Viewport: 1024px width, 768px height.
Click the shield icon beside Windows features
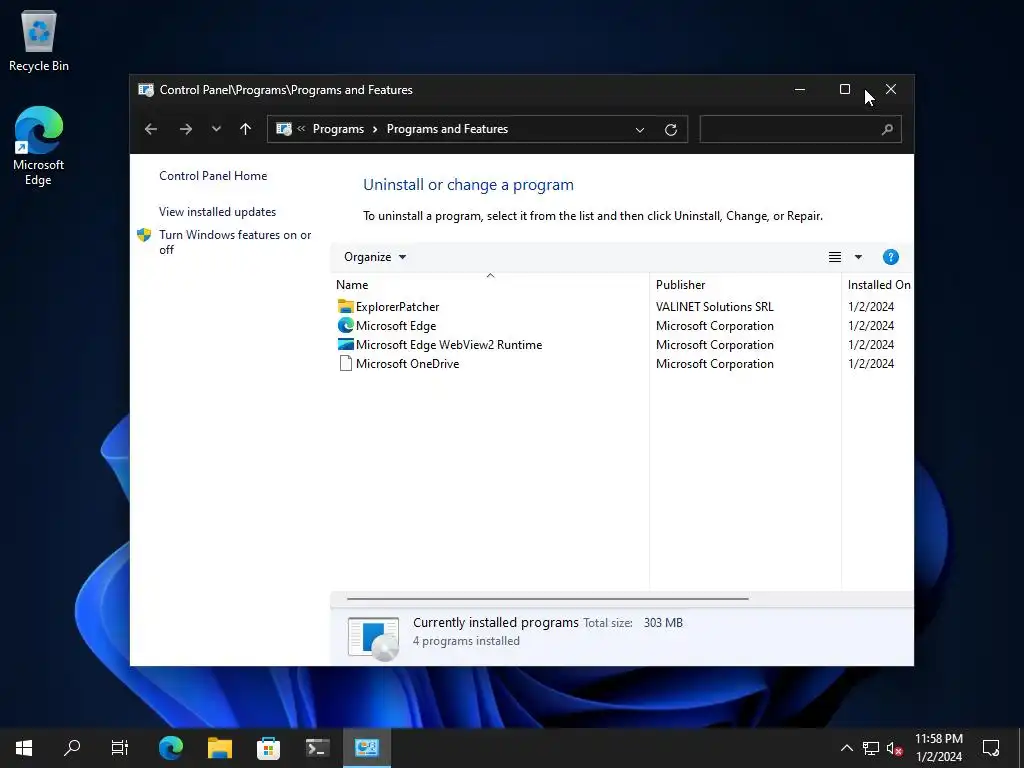pyautogui.click(x=144, y=235)
